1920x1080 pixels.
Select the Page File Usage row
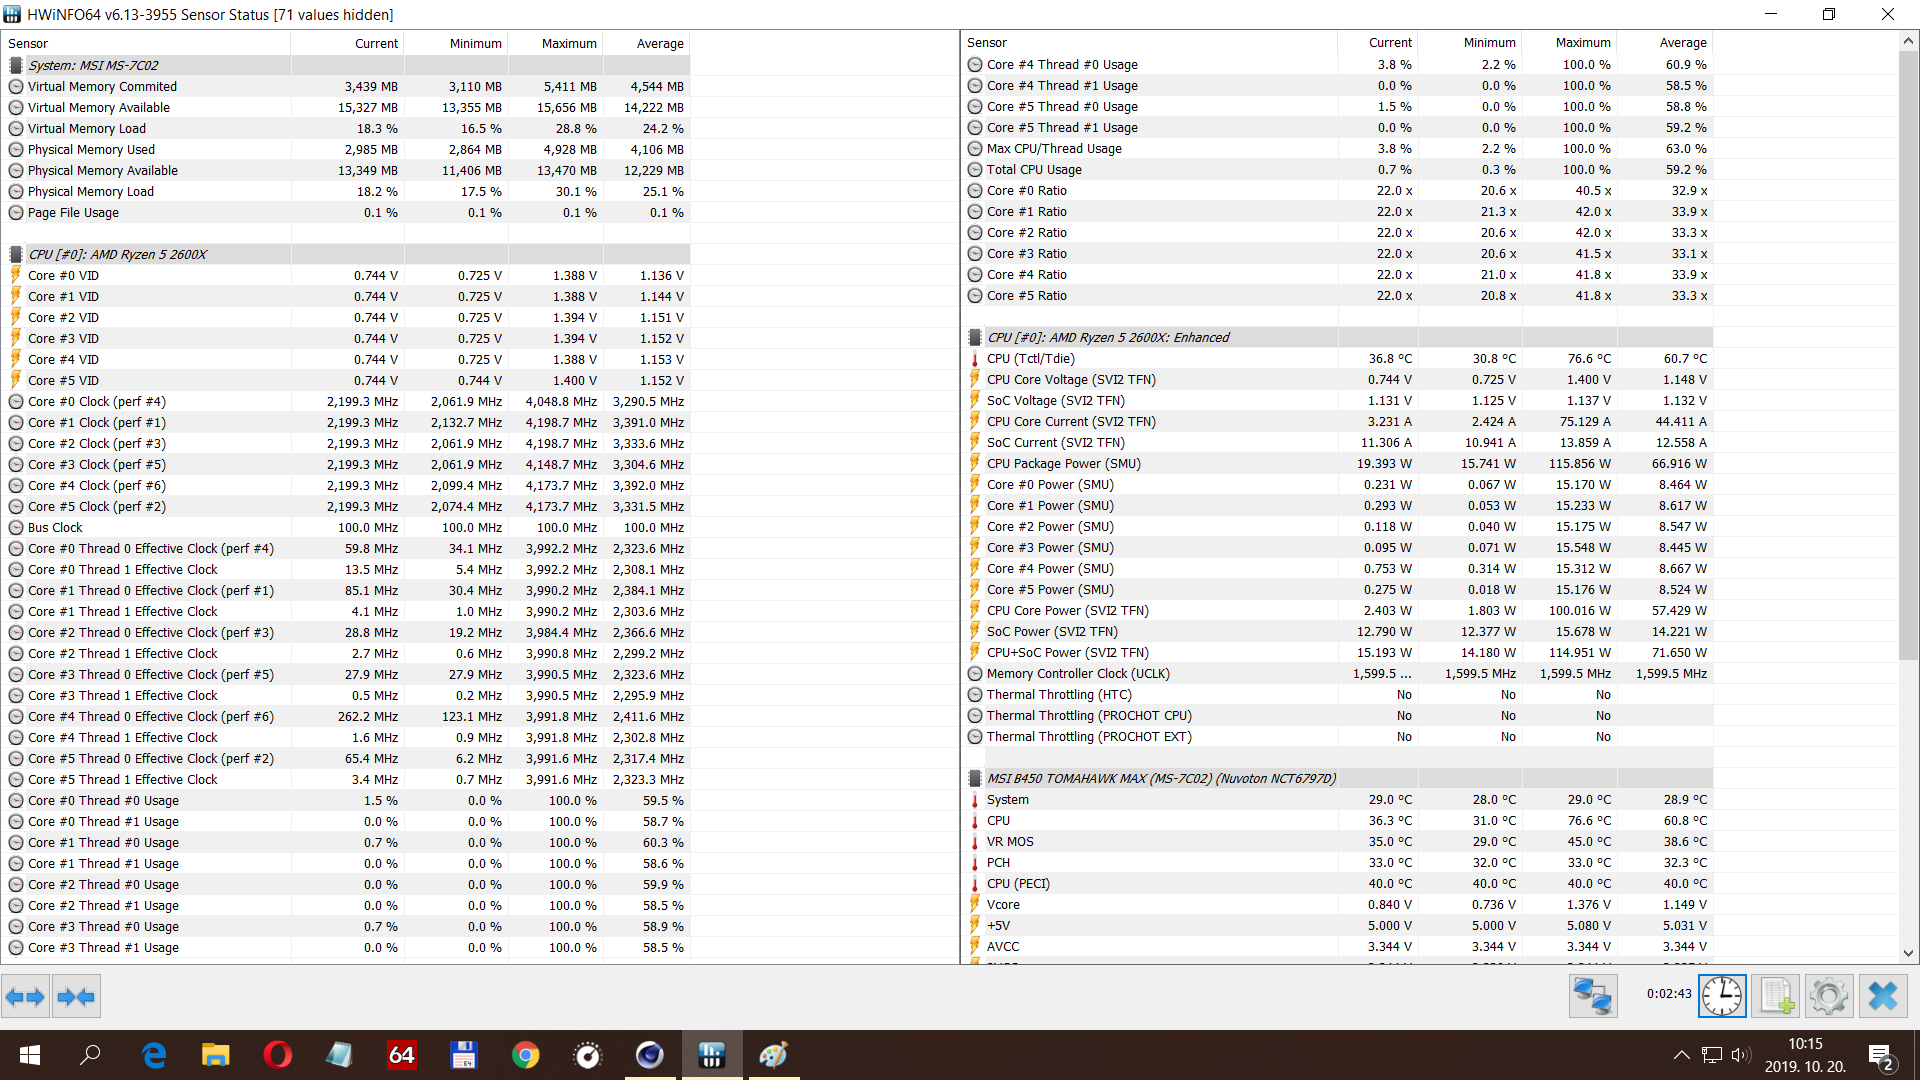pos(345,212)
